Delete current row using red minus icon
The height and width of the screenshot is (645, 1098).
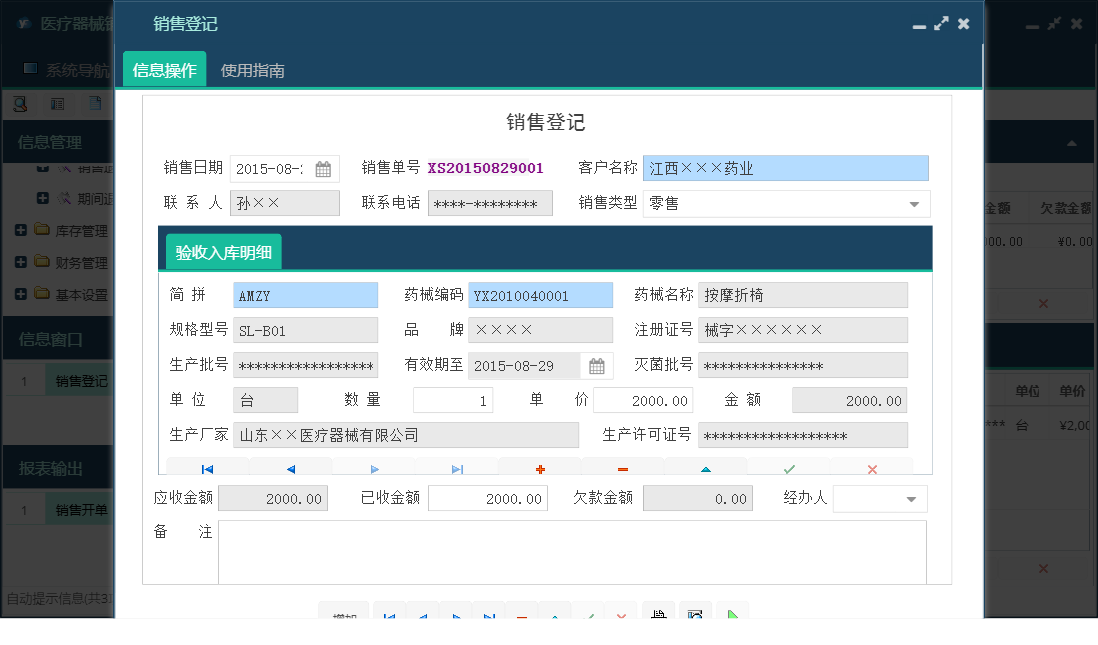(622, 469)
